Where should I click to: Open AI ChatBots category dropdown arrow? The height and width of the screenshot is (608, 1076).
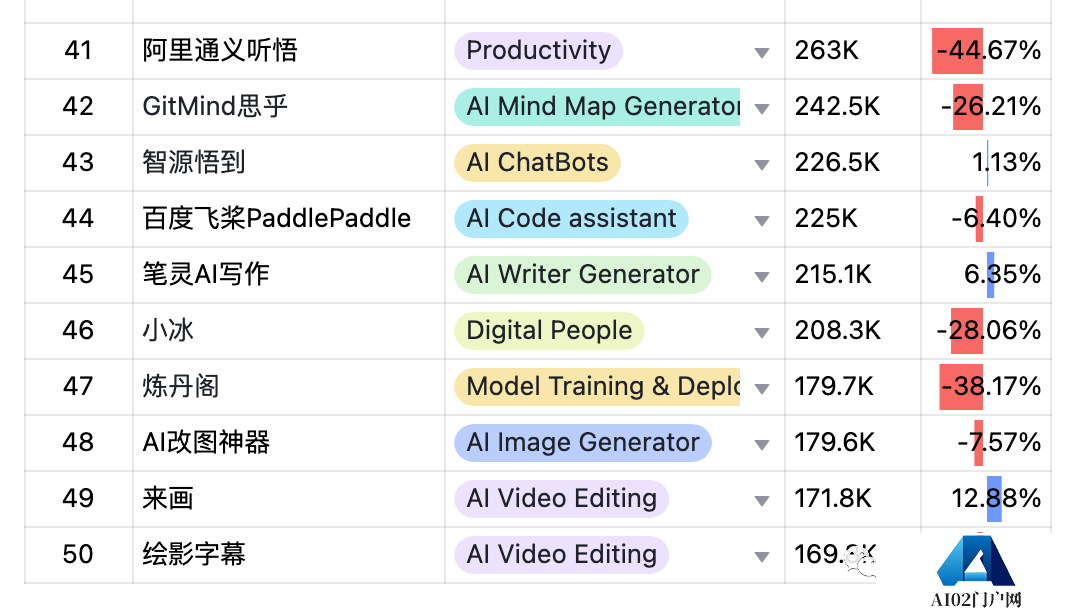(x=762, y=164)
